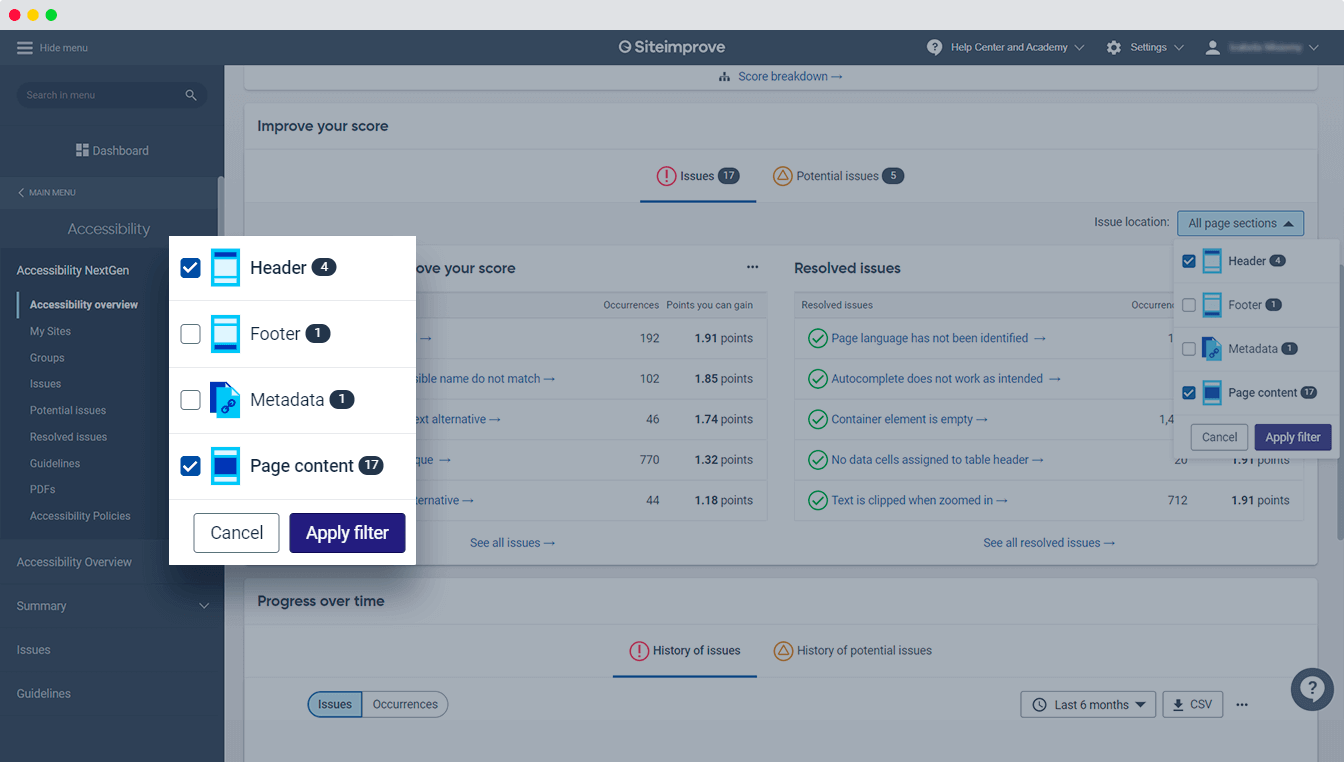Click the CSV export button
Image resolution: width=1344 pixels, height=762 pixels.
[x=1192, y=705]
